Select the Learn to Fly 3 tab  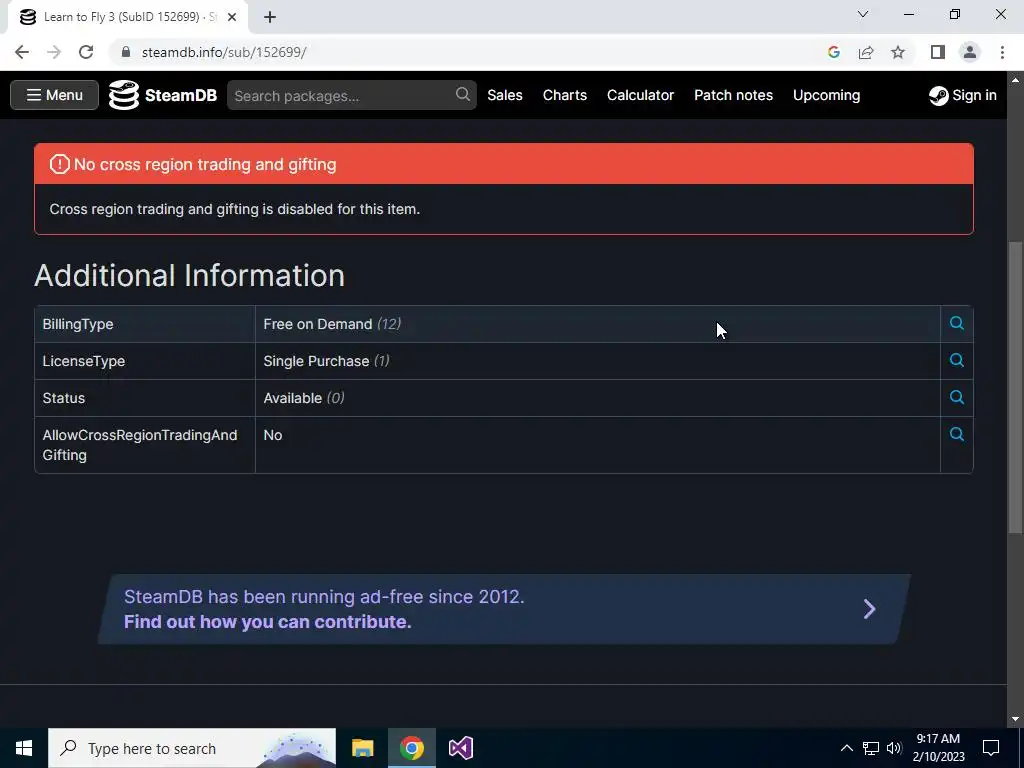click(x=128, y=18)
